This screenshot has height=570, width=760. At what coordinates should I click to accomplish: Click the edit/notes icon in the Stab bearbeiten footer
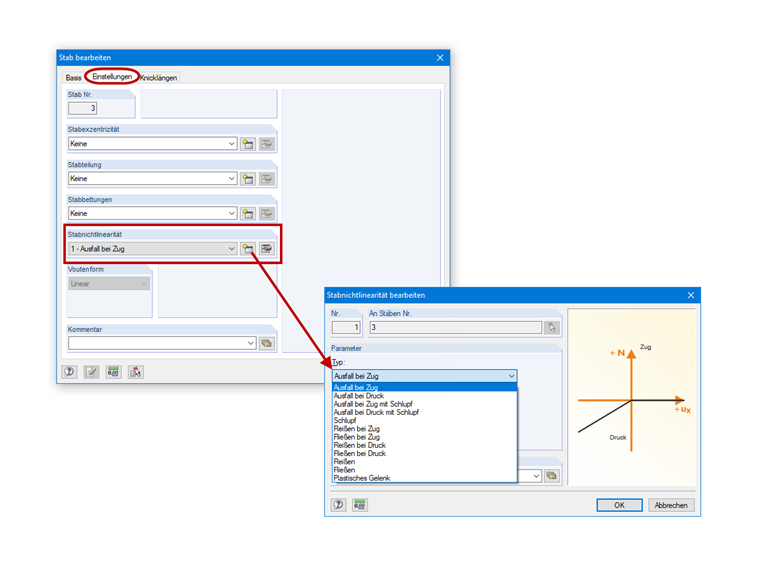91,372
